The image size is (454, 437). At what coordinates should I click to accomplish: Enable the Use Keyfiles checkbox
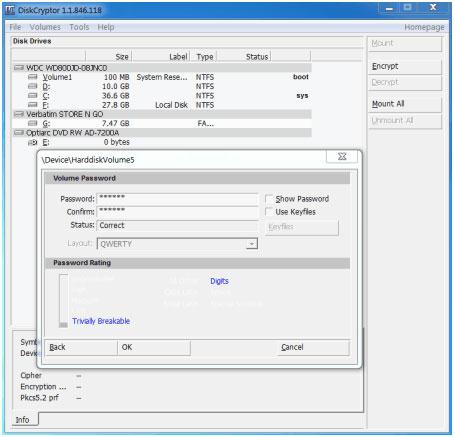(269, 212)
